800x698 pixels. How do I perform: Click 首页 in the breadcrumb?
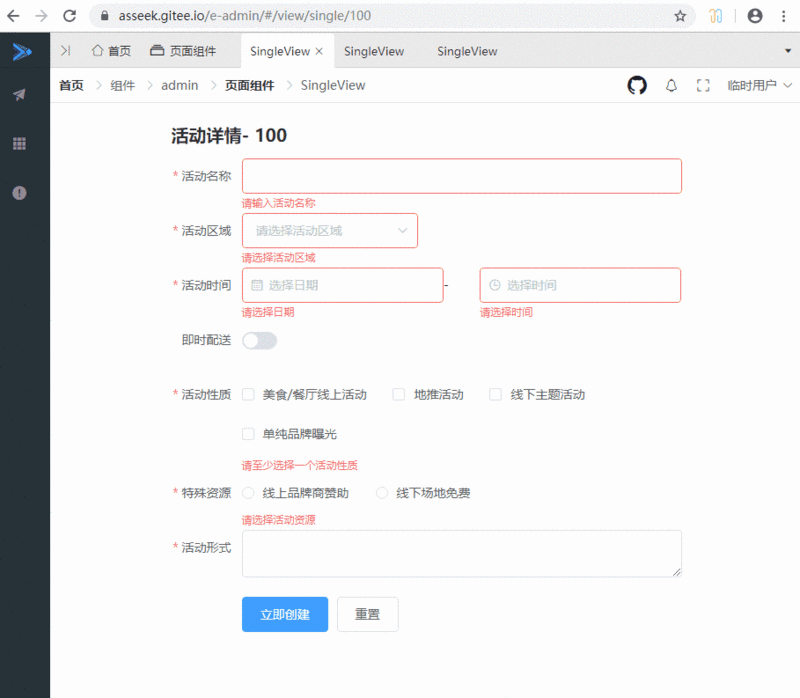coord(71,85)
